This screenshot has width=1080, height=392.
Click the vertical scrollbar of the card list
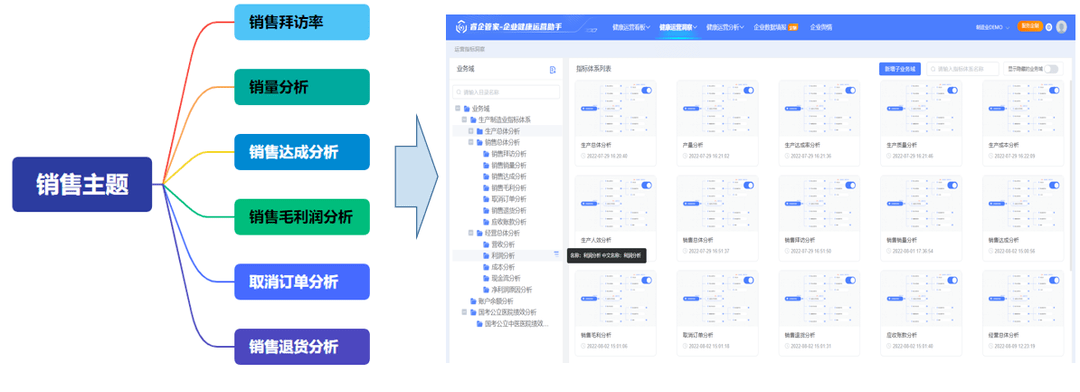point(1070,176)
